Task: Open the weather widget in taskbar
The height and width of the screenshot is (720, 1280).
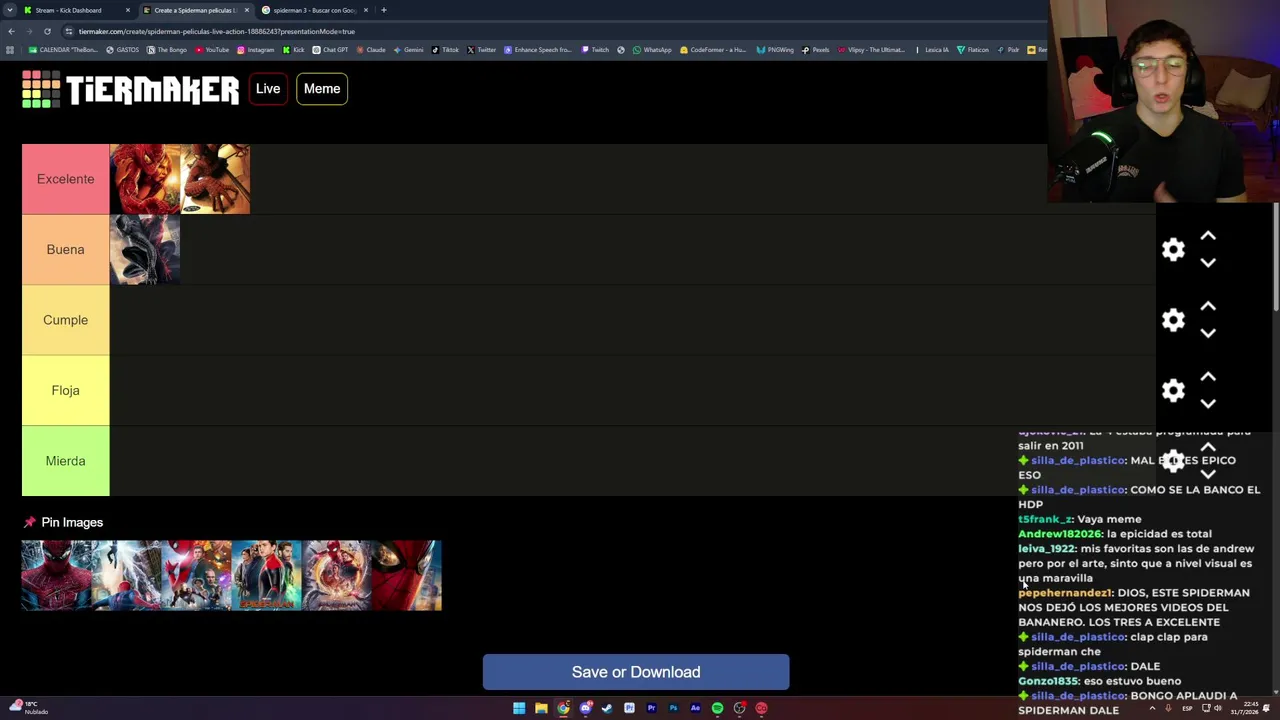Action: point(28,708)
